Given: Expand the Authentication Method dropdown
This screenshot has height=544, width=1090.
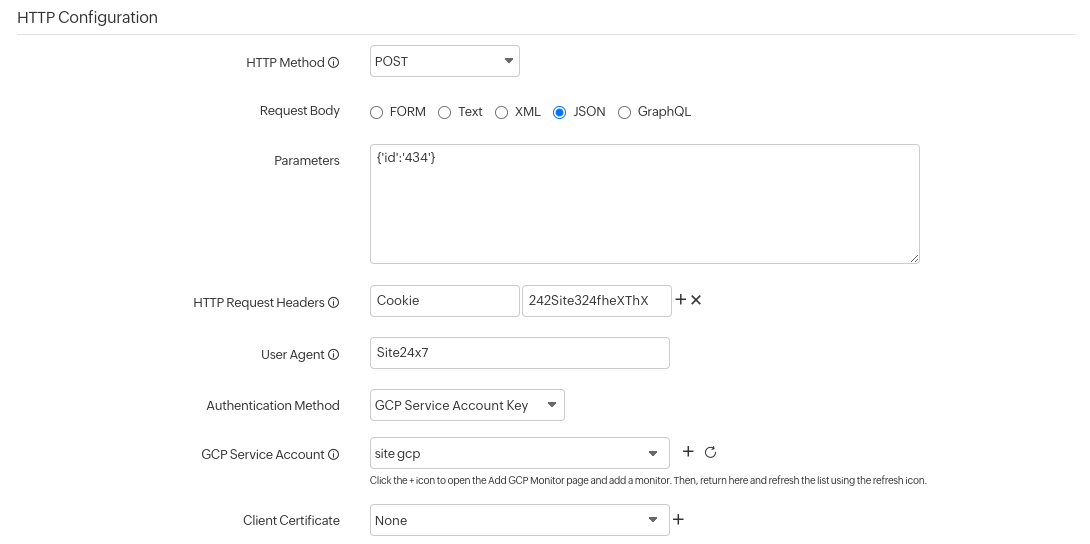Looking at the screenshot, I should pyautogui.click(x=466, y=405).
